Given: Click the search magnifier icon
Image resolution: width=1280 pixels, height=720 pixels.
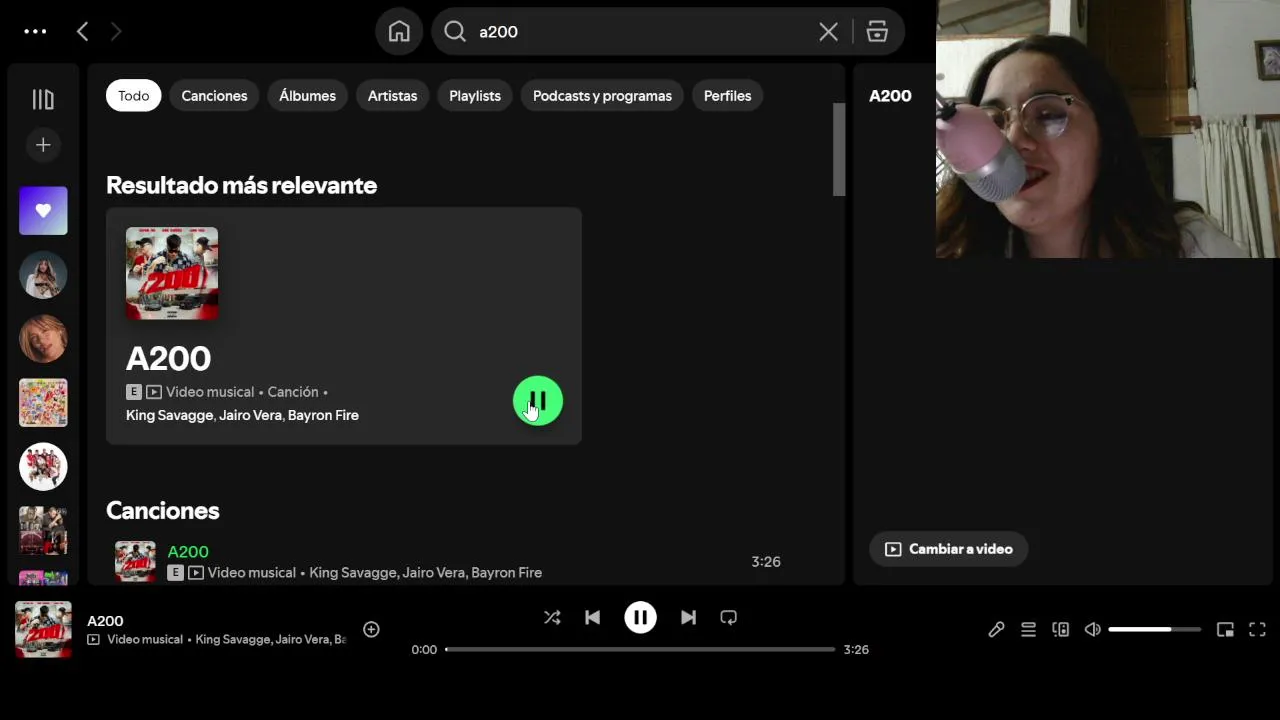Looking at the screenshot, I should pyautogui.click(x=455, y=32).
